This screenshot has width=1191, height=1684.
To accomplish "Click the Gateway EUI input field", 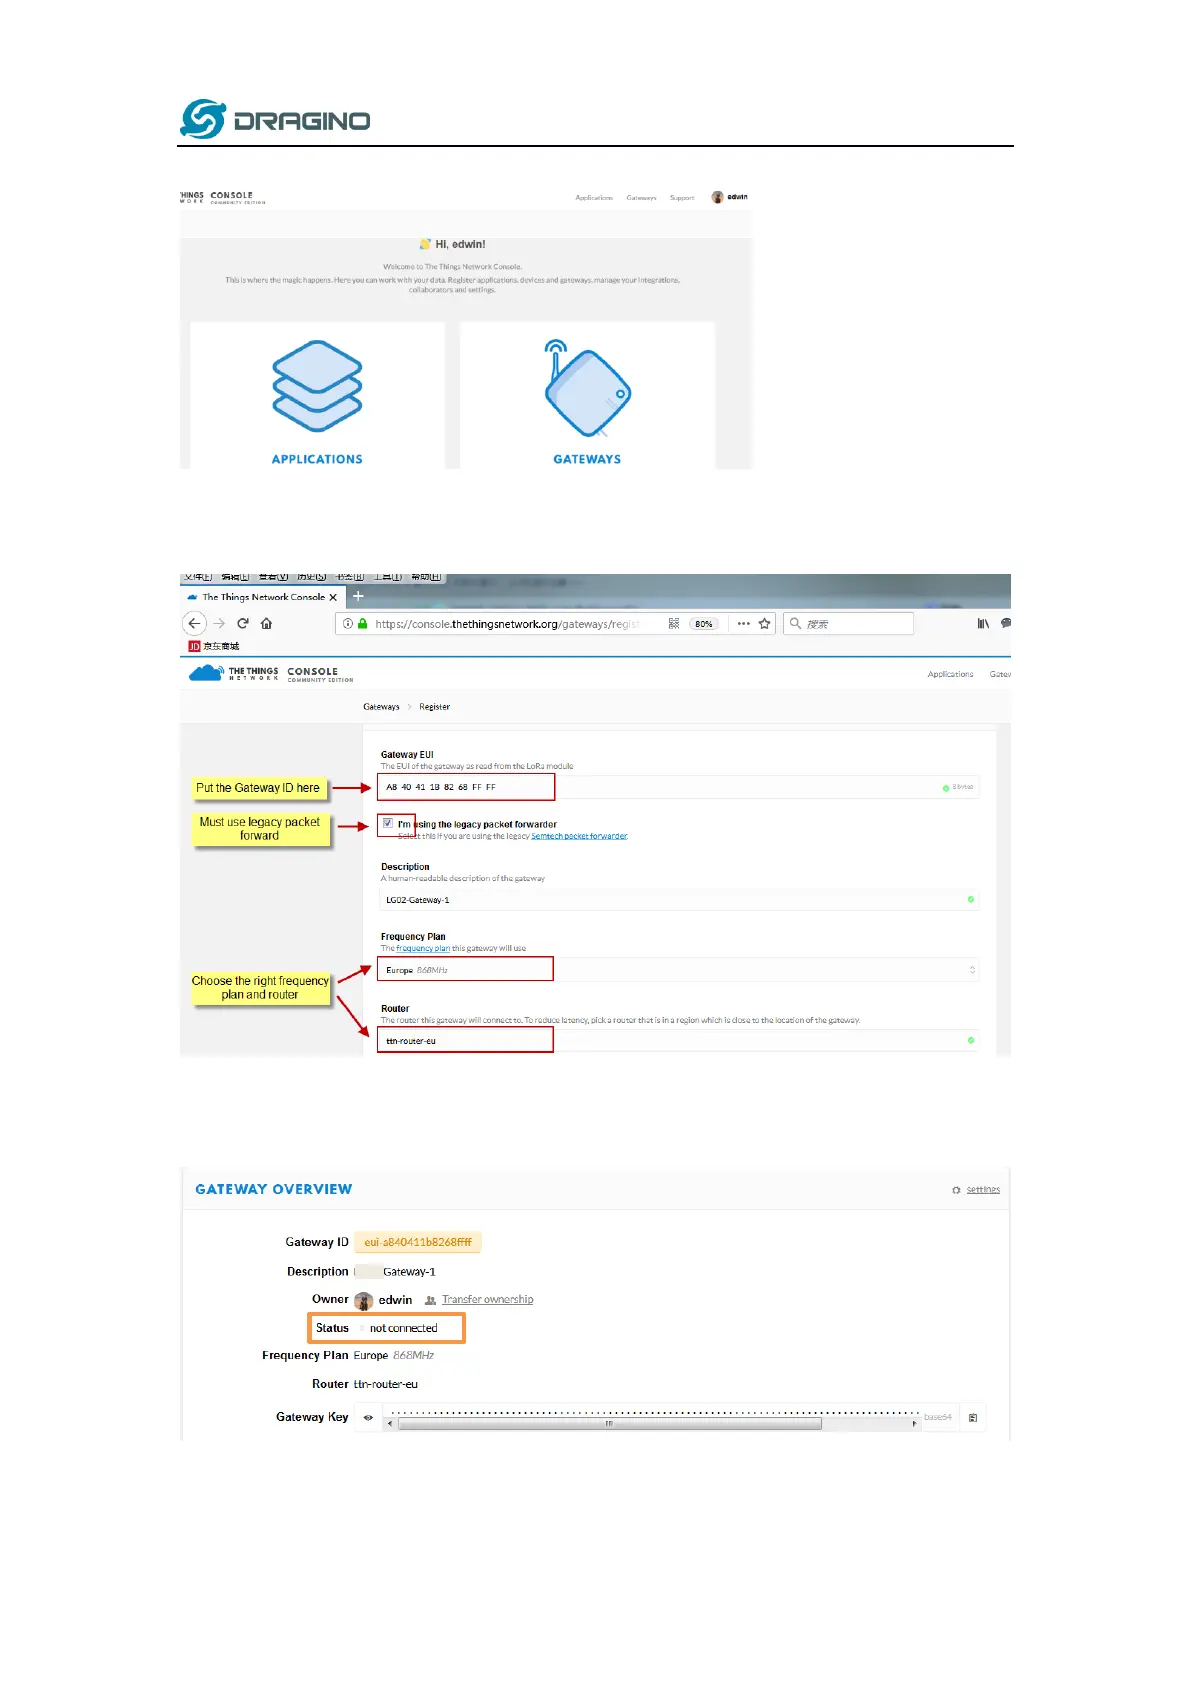I will 678,787.
